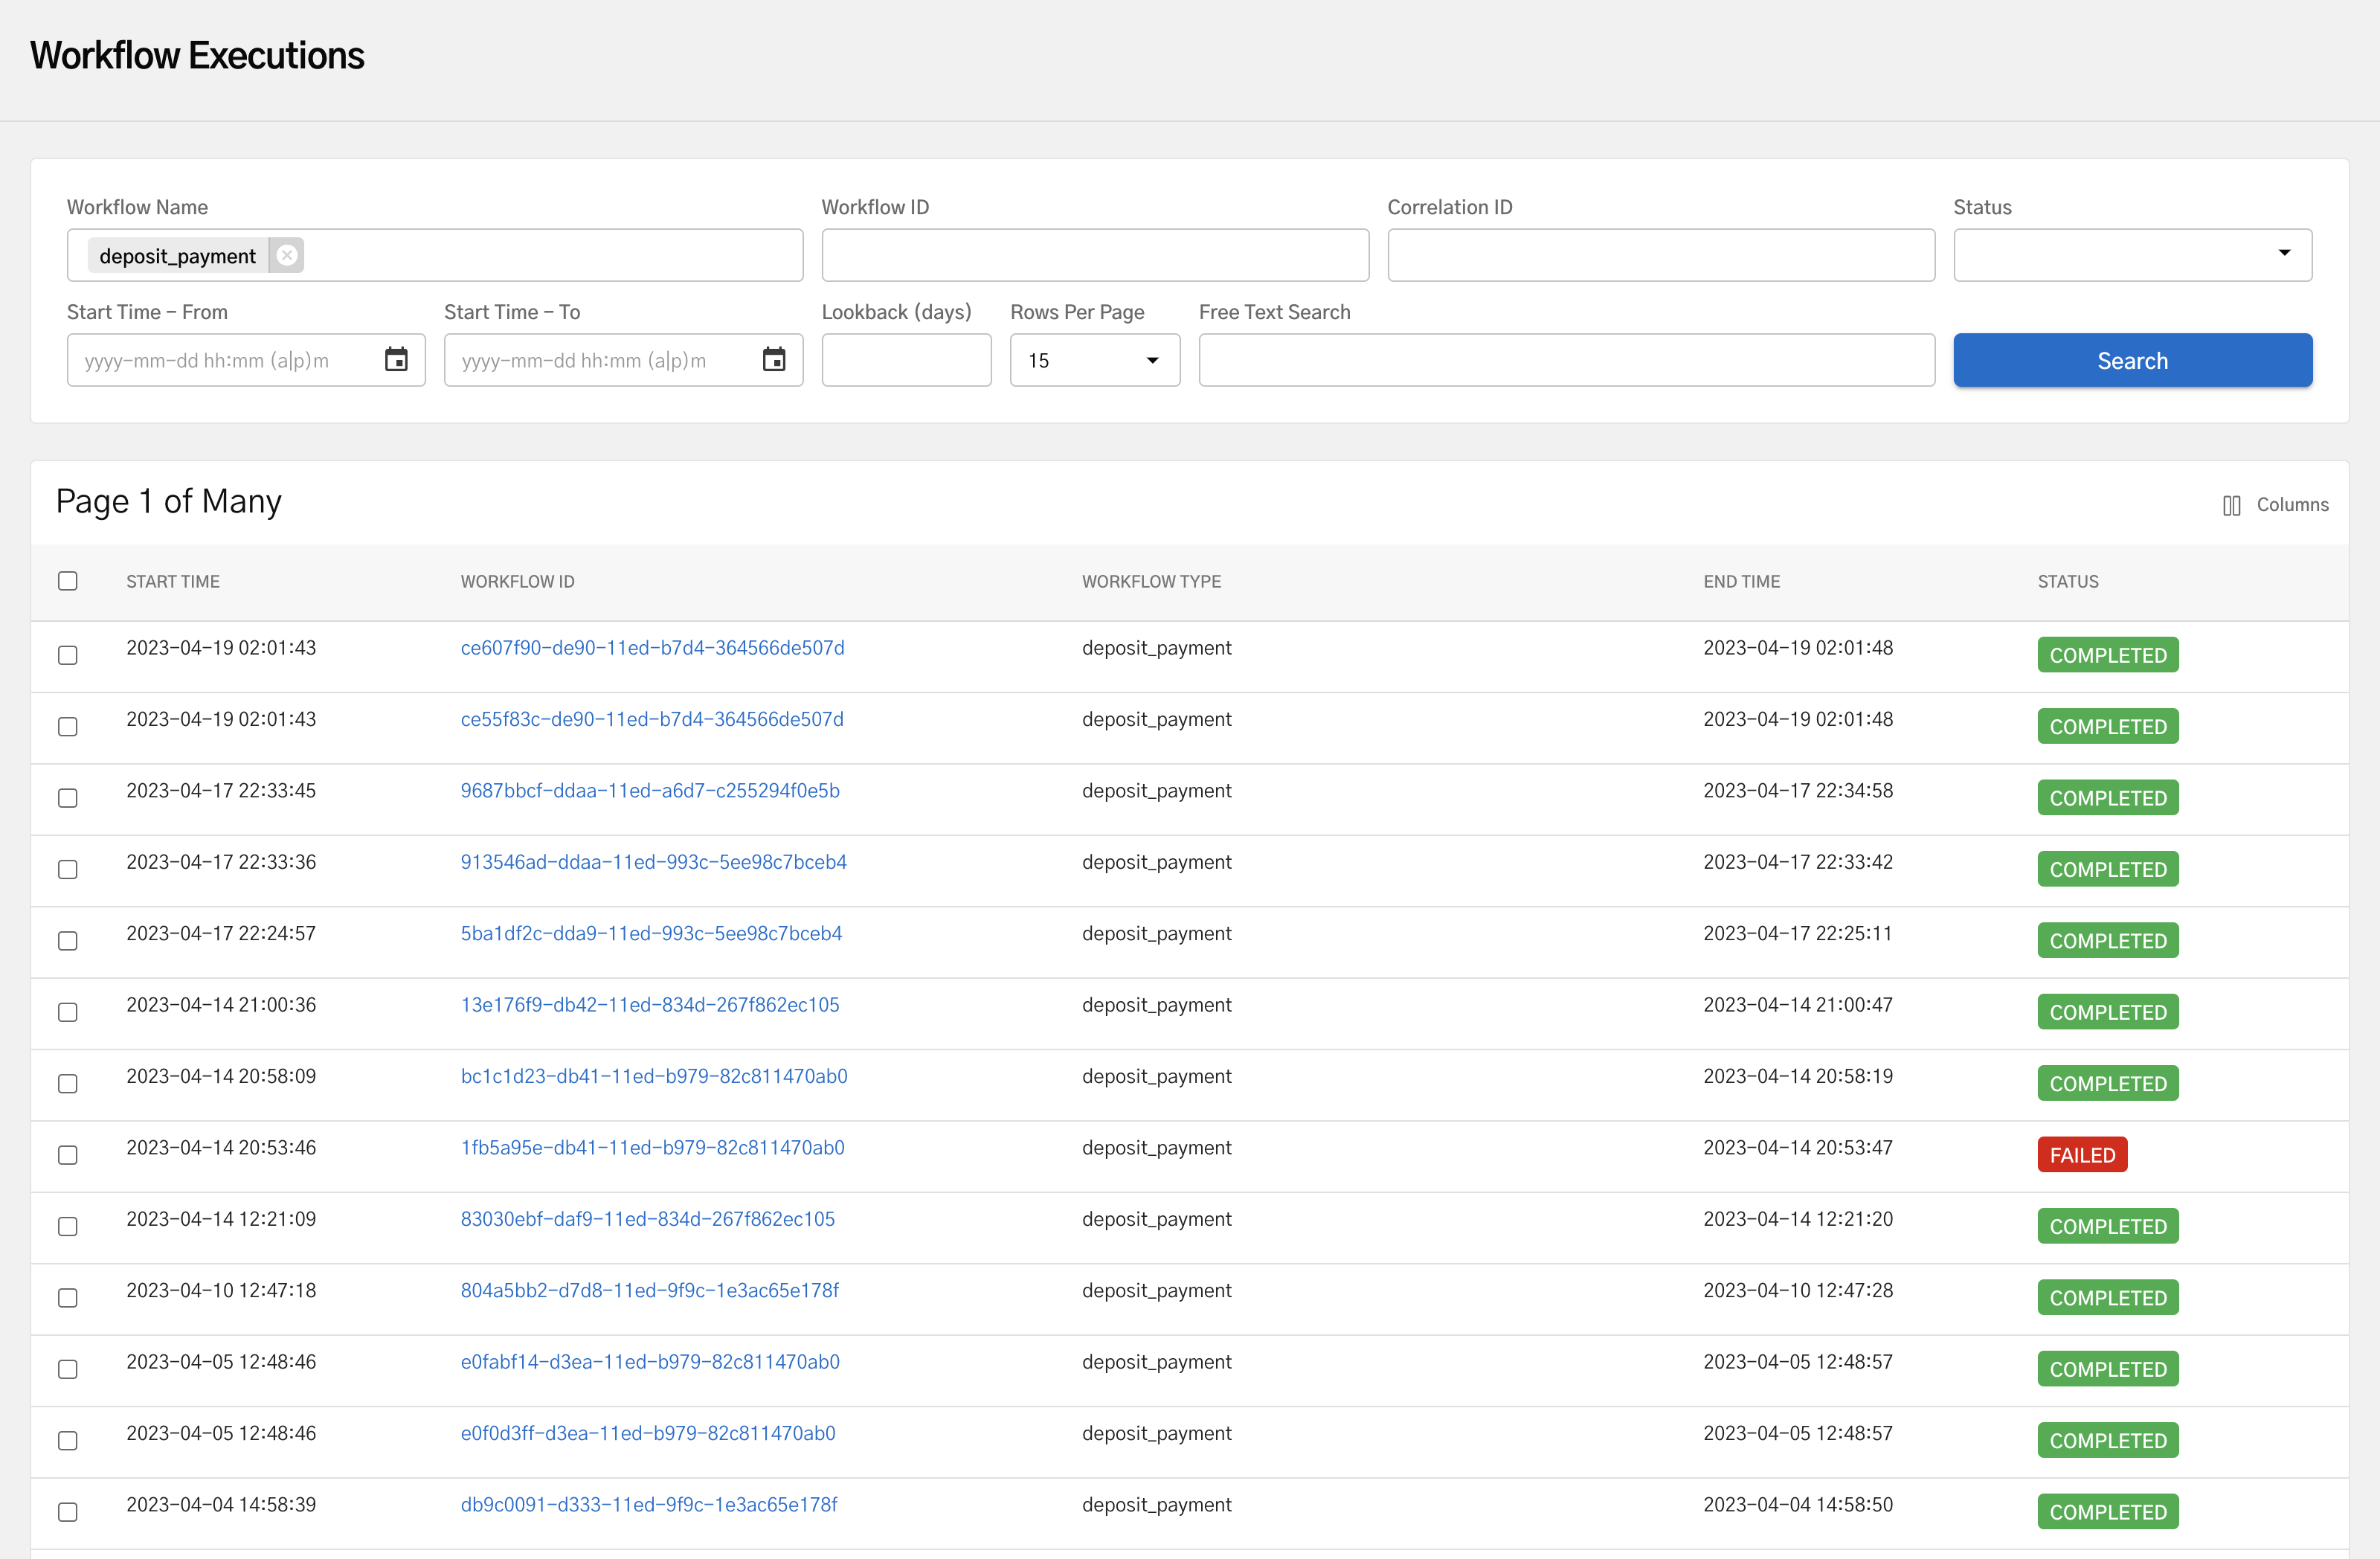
Task: Click the FAILED status badge
Action: pos(2082,1154)
